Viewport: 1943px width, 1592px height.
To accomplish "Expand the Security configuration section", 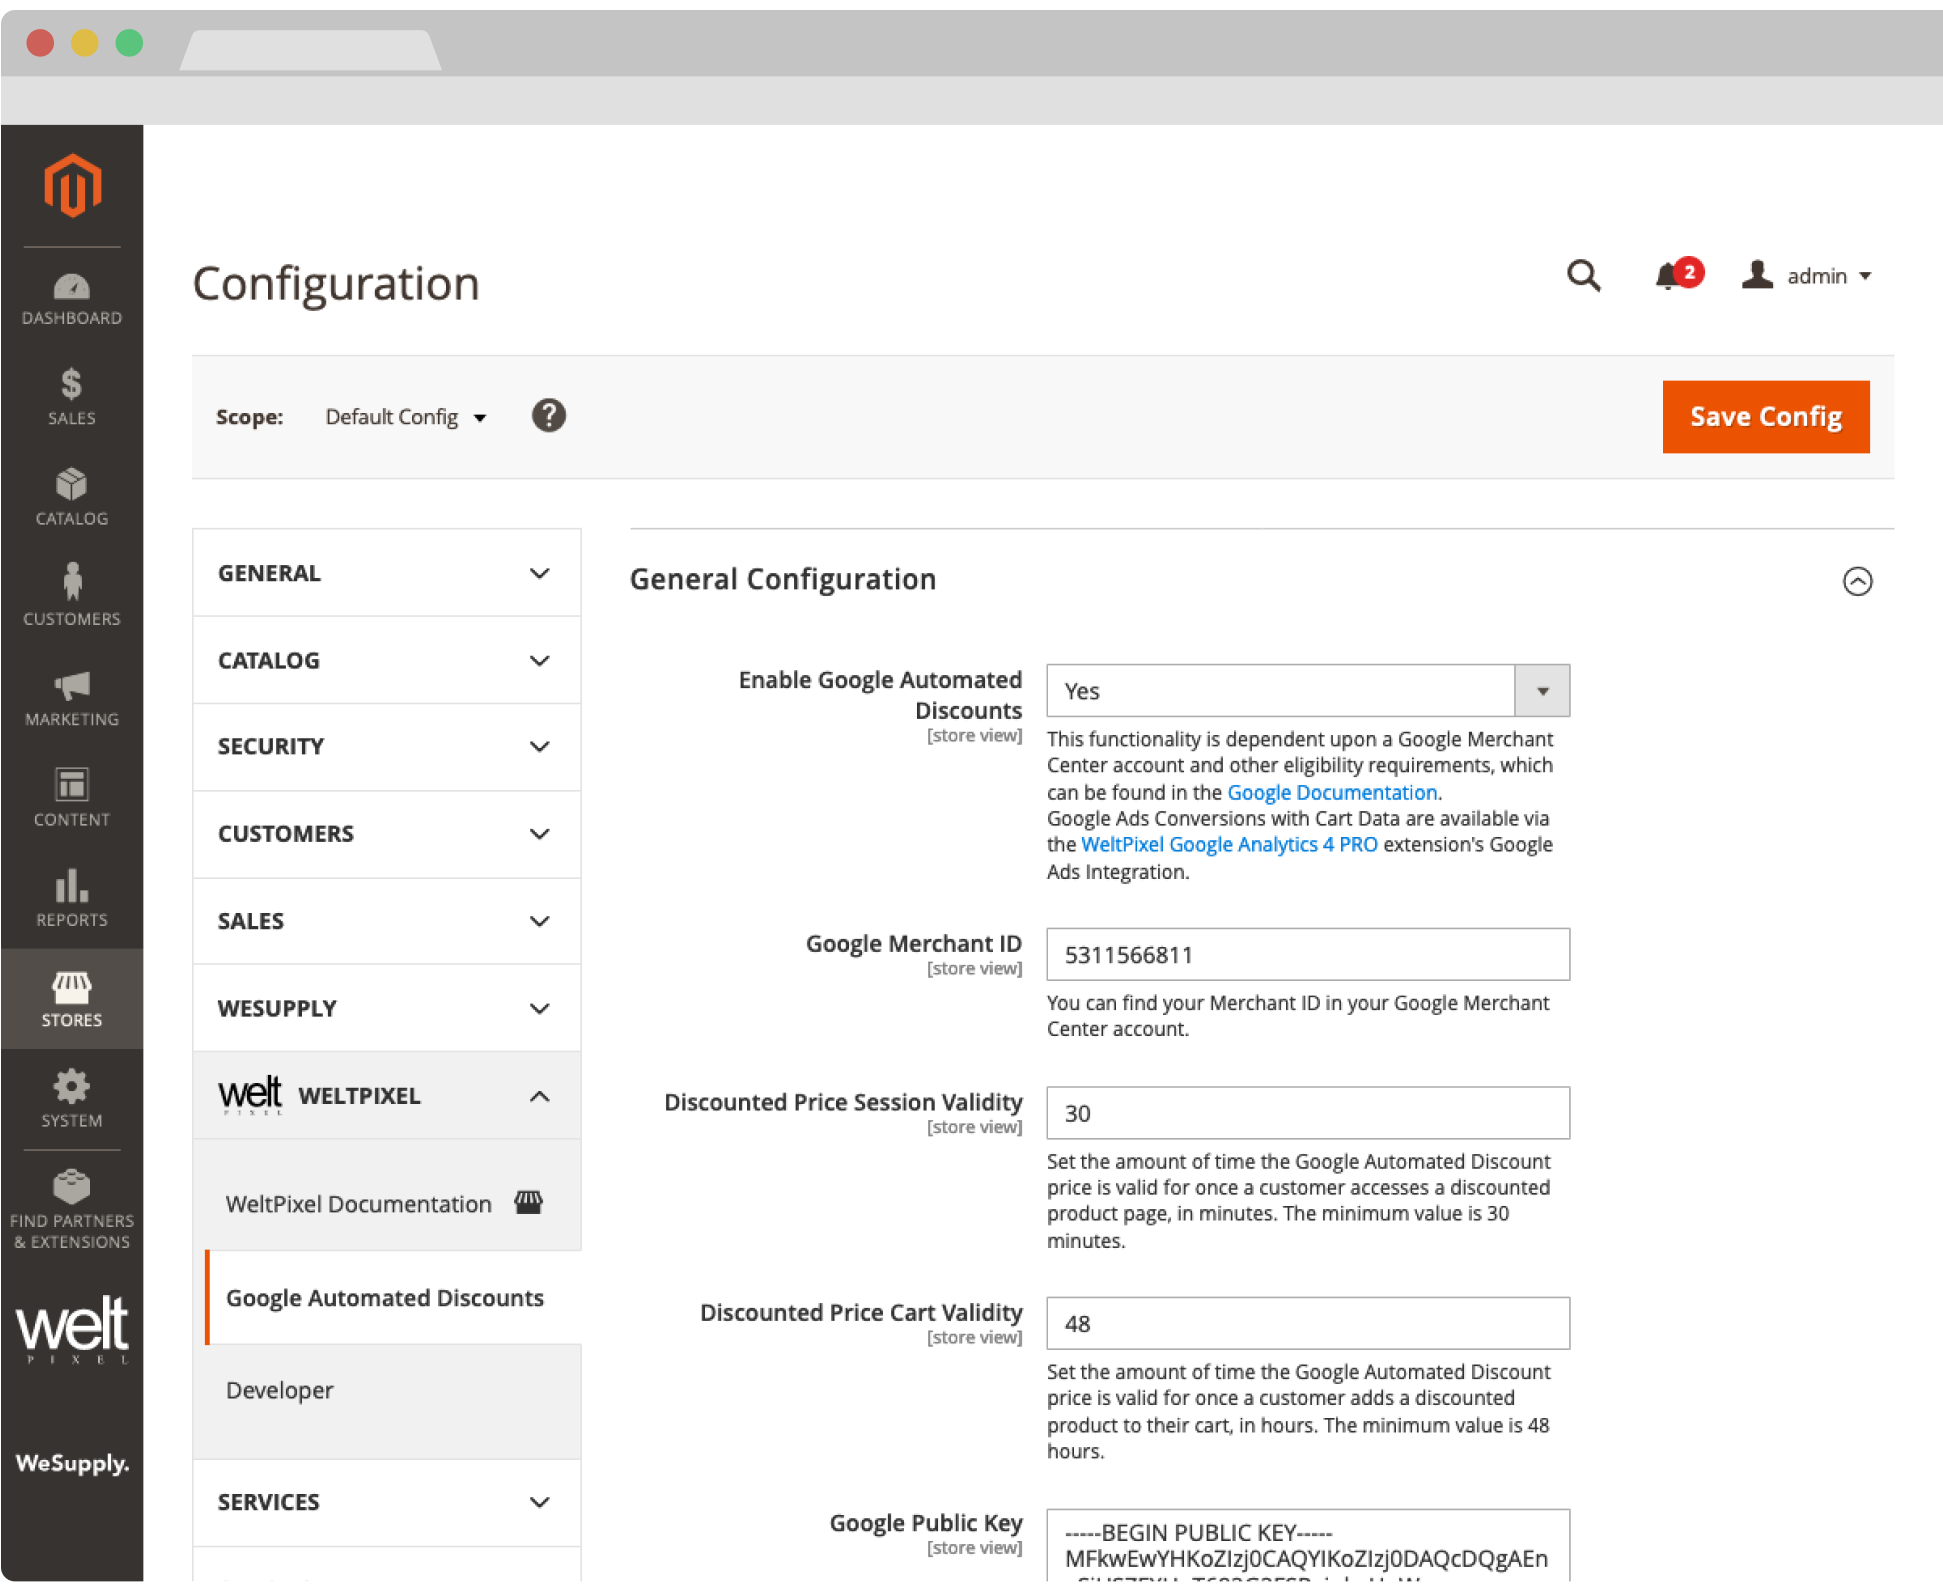I will click(386, 747).
